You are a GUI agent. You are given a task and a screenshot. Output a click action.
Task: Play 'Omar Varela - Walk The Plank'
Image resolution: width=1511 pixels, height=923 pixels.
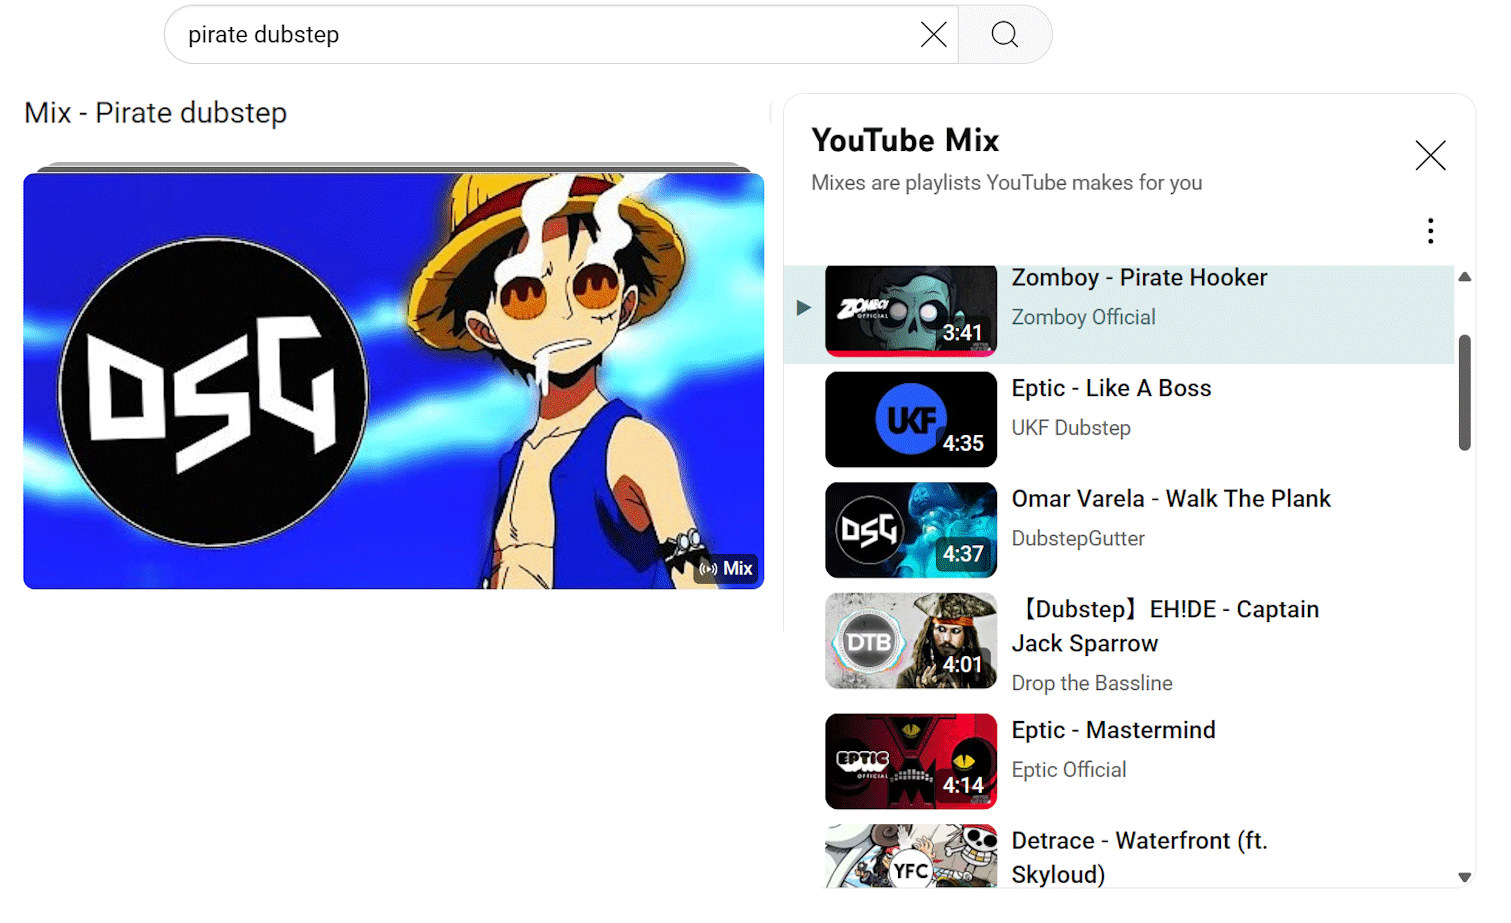tap(1171, 499)
